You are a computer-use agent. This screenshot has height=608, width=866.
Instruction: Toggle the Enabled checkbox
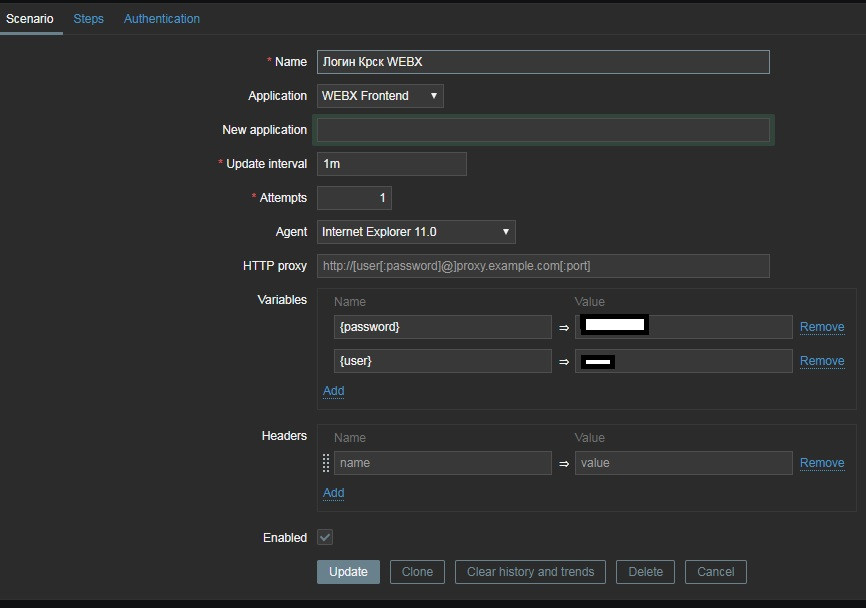click(x=325, y=537)
